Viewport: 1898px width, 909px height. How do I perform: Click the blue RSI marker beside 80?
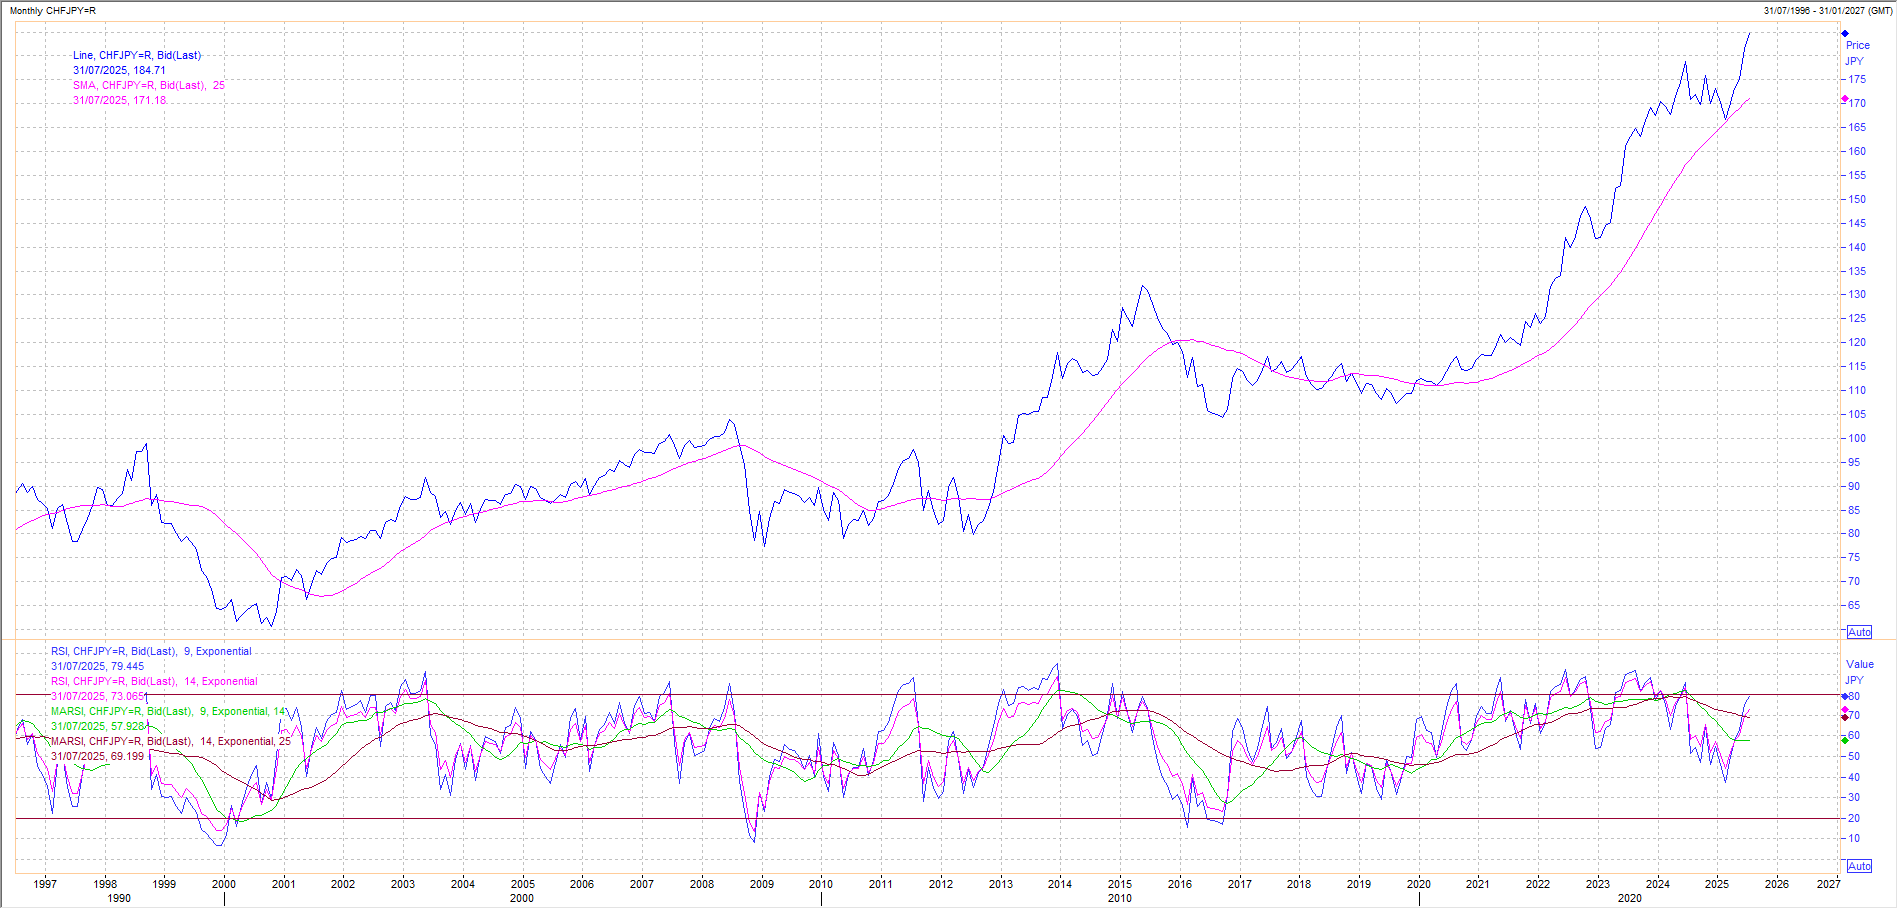[x=1845, y=696]
